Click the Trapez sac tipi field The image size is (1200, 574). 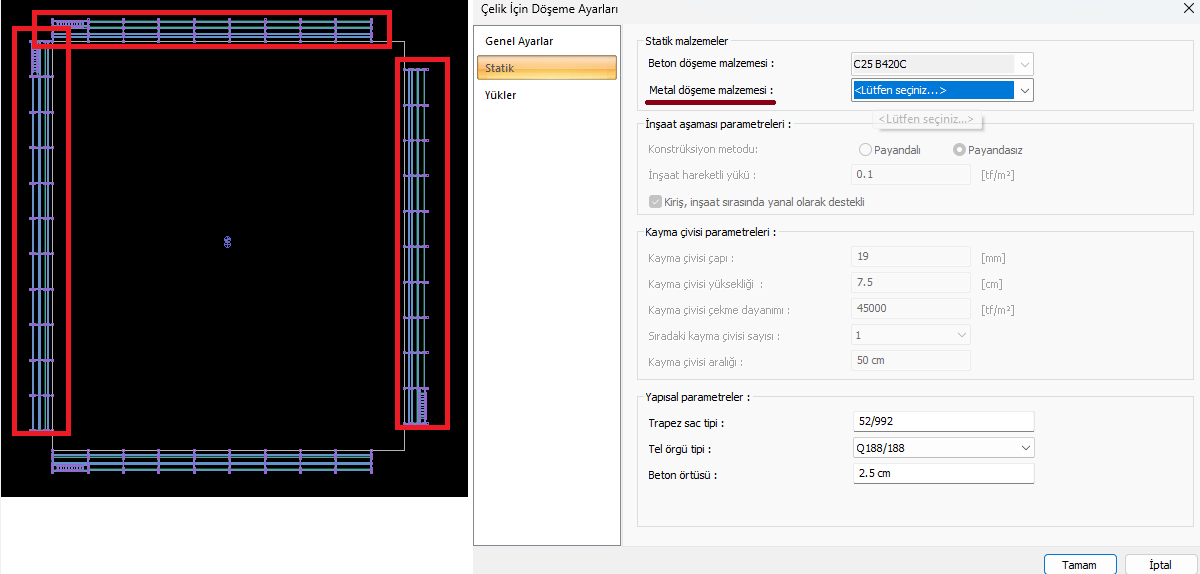coord(942,421)
